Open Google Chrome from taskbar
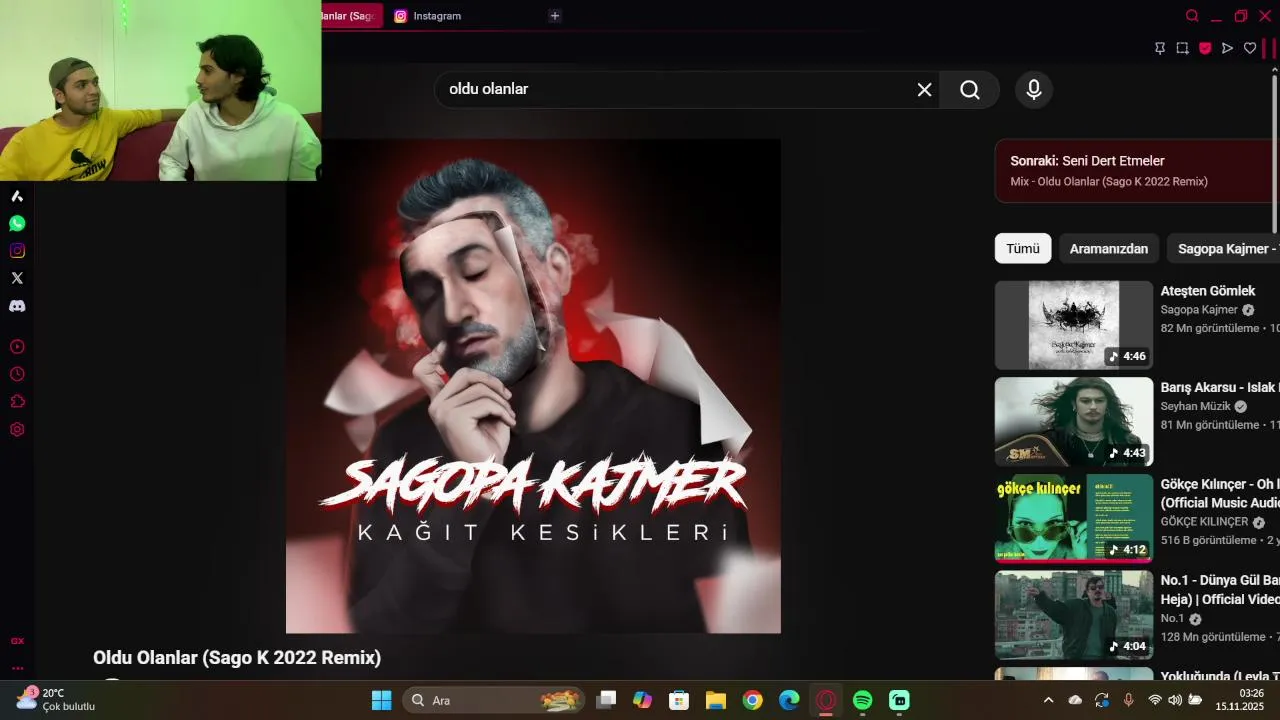The height and width of the screenshot is (720, 1280). click(x=753, y=700)
